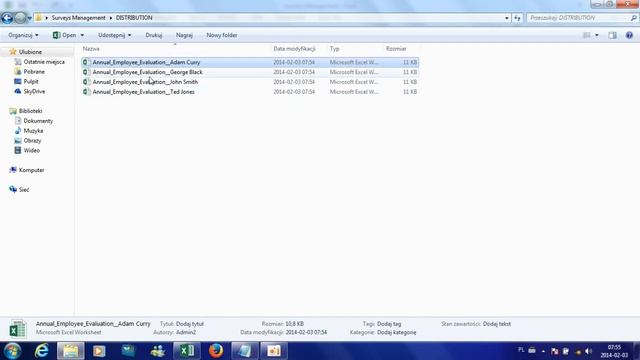This screenshot has width=640, height=360.
Task: Select the Annual_Employee_Evaluation__John Smith file
Action: (x=250, y=82)
